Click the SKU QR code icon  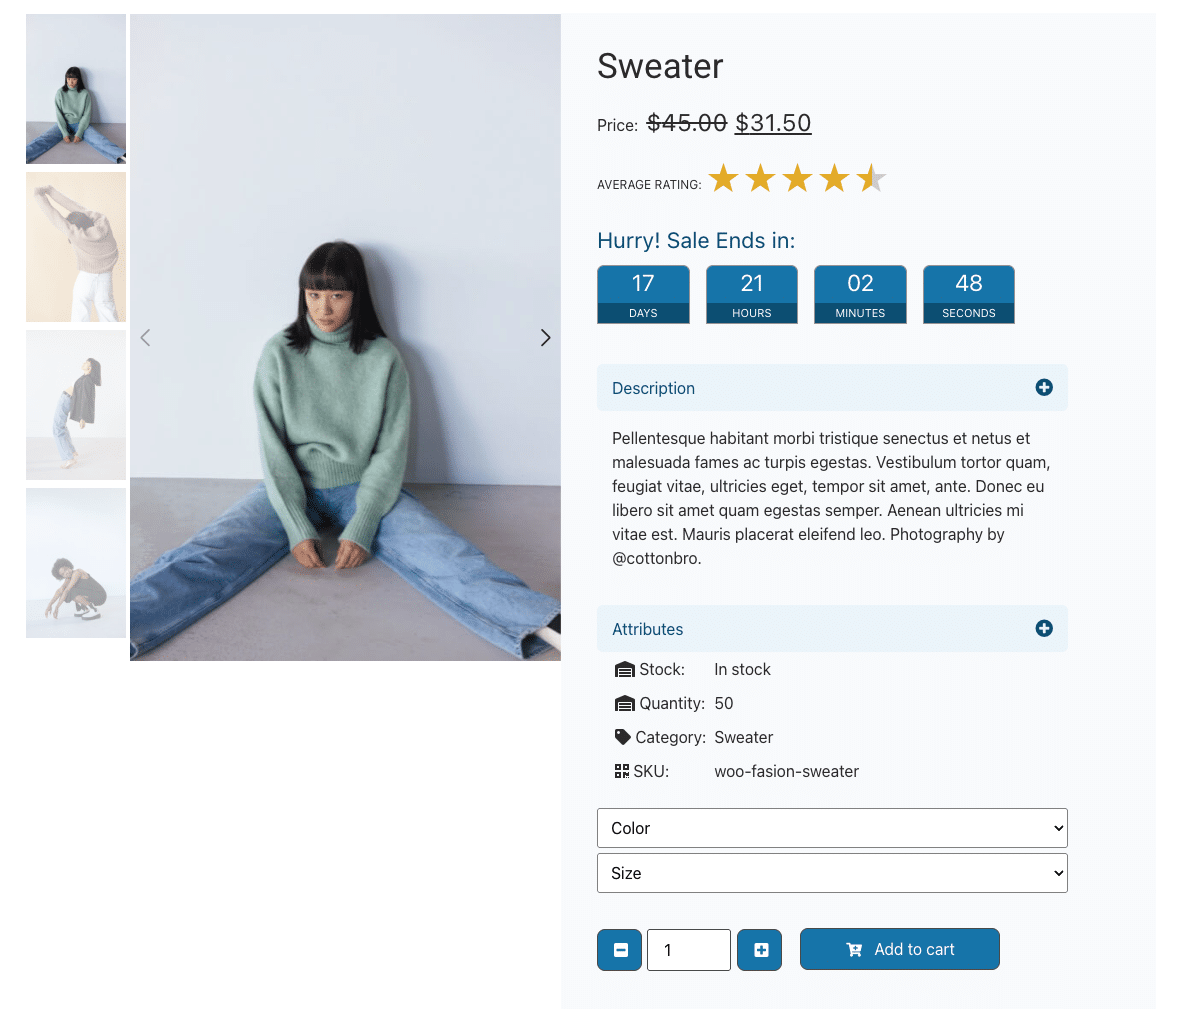(622, 771)
